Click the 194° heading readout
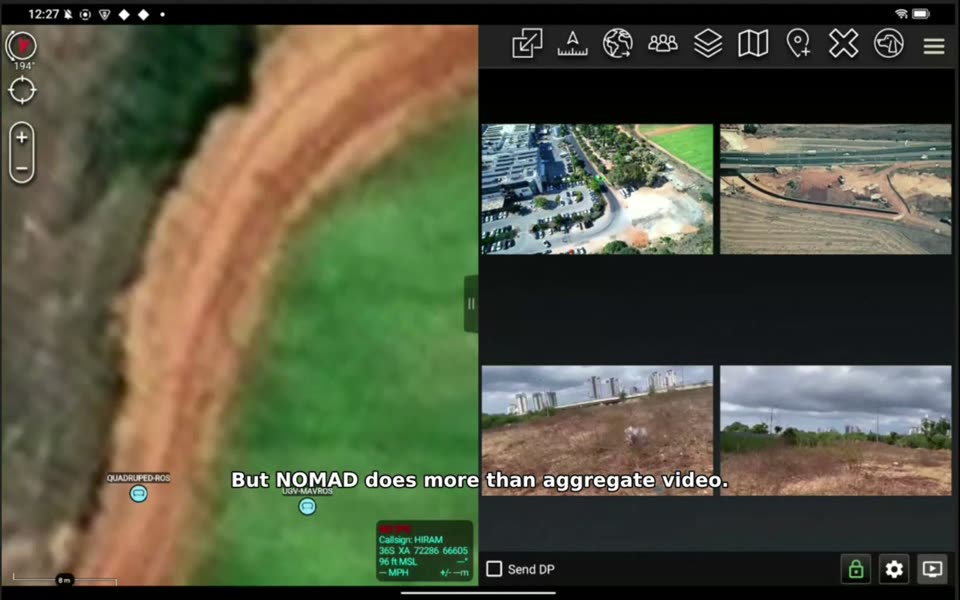Image resolution: width=960 pixels, height=600 pixels. [x=24, y=66]
